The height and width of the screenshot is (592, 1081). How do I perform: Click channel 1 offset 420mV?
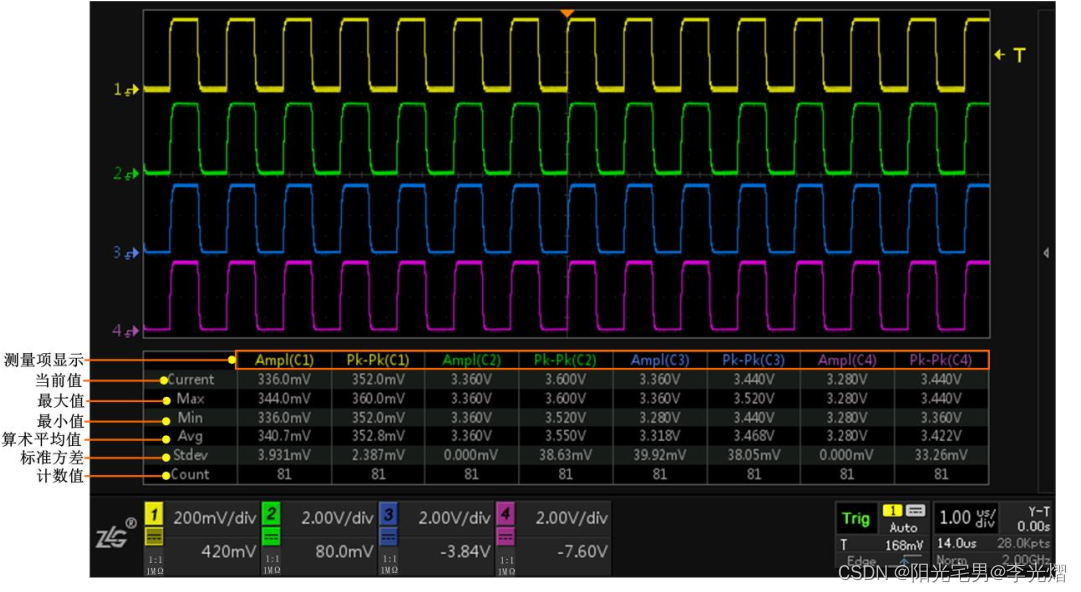228,551
